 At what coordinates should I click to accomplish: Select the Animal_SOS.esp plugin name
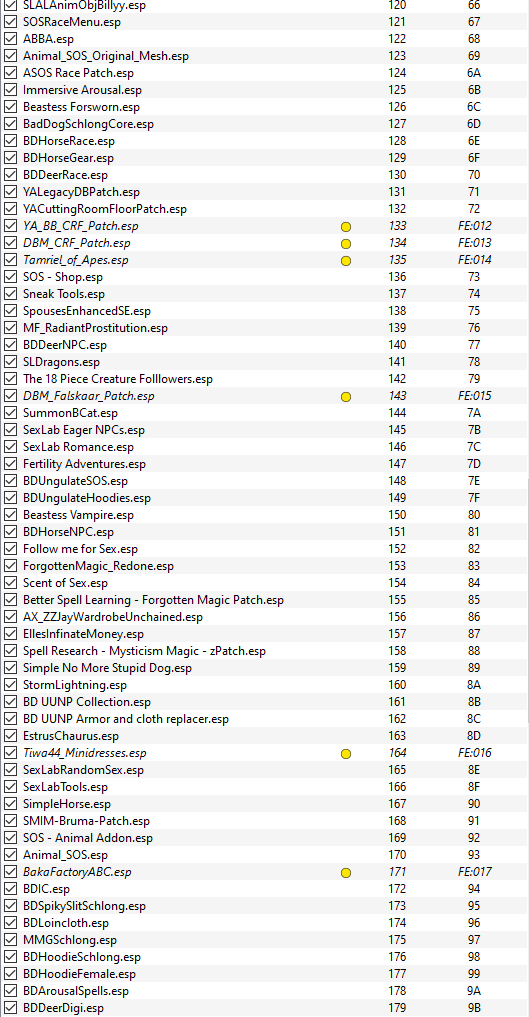[x=65, y=855]
